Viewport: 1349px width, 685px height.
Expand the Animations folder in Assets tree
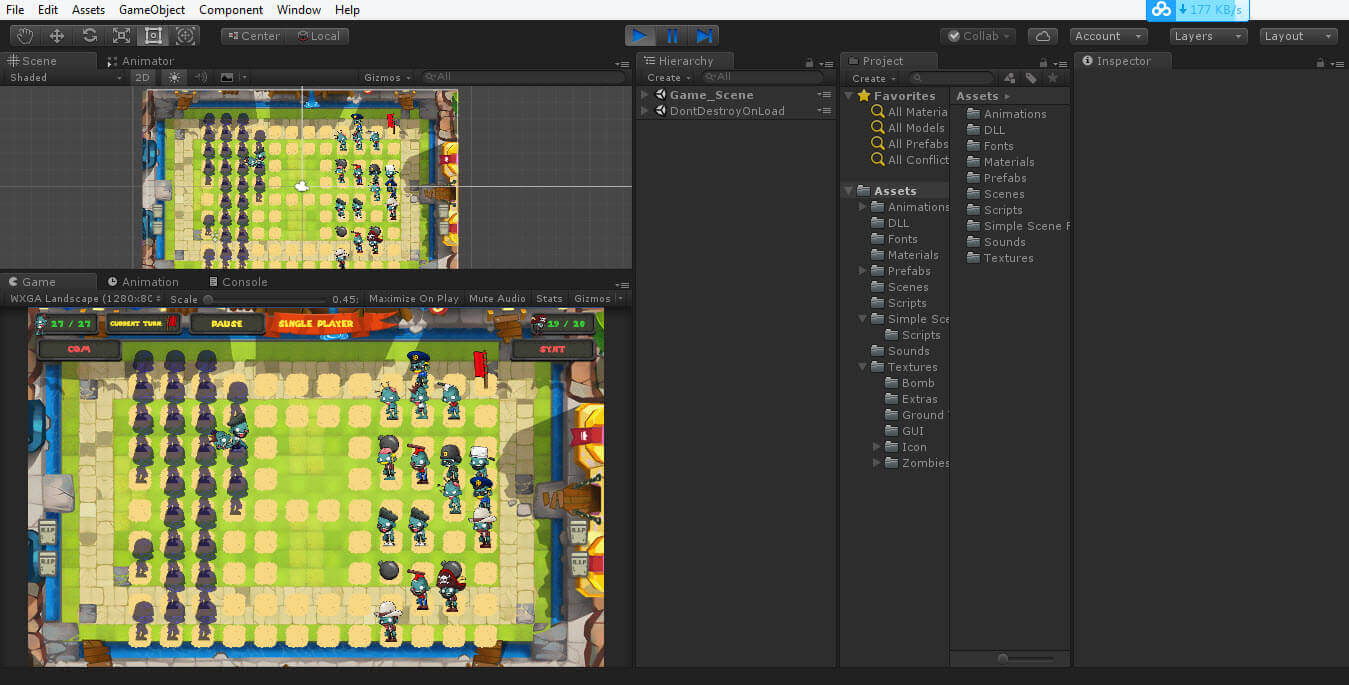click(863, 207)
